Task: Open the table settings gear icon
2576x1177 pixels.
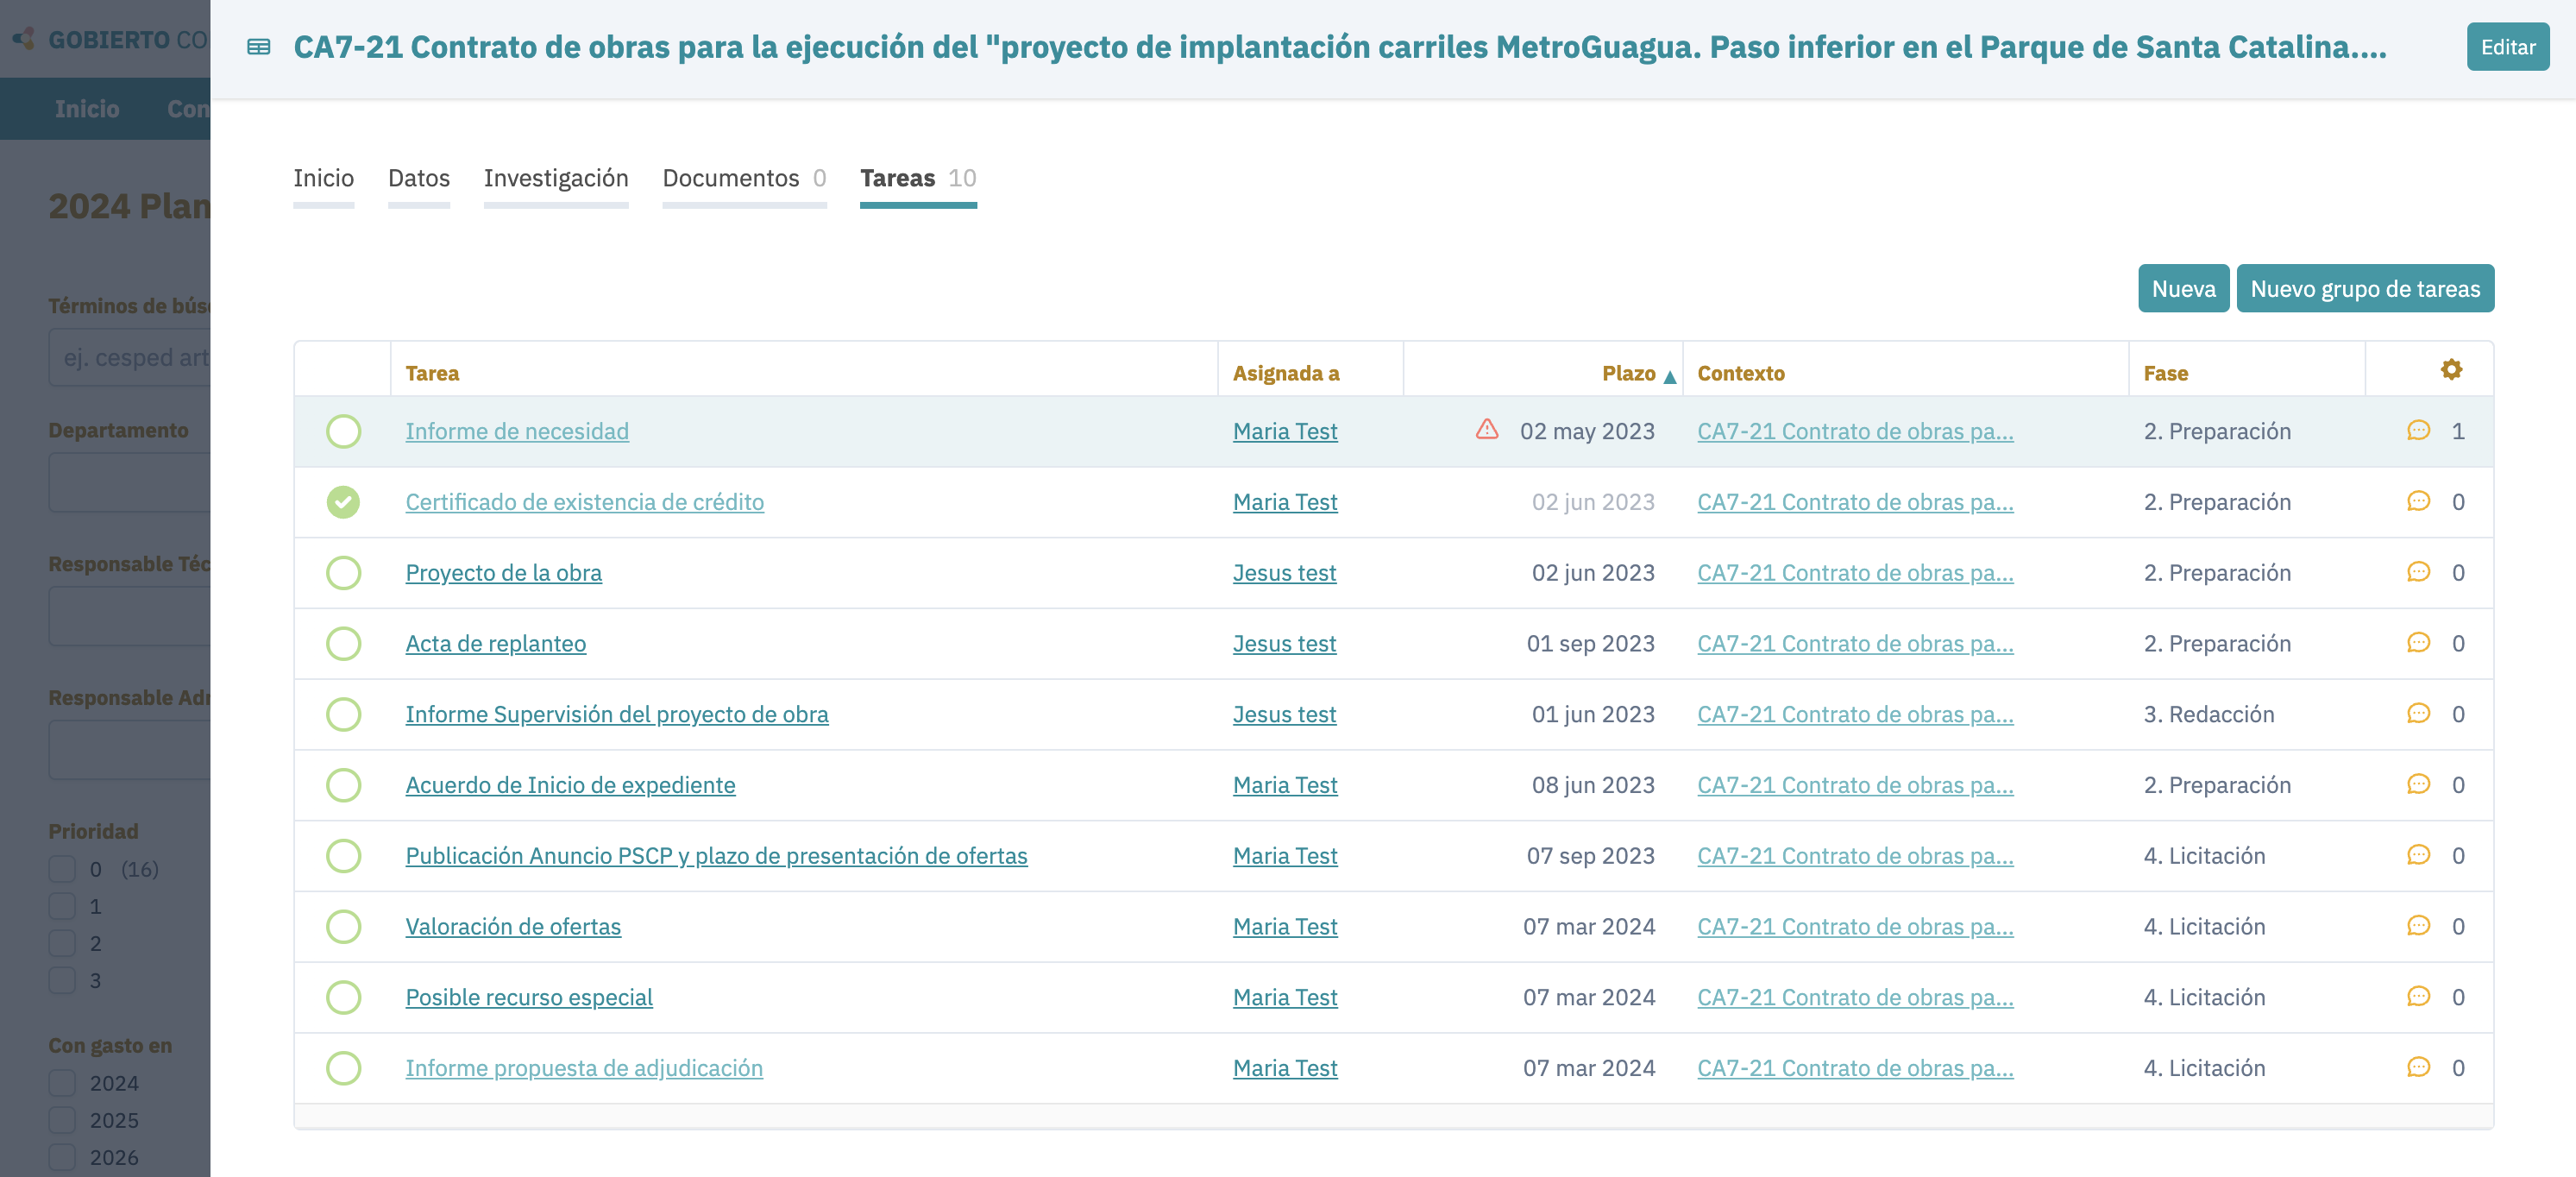Action: [2451, 370]
